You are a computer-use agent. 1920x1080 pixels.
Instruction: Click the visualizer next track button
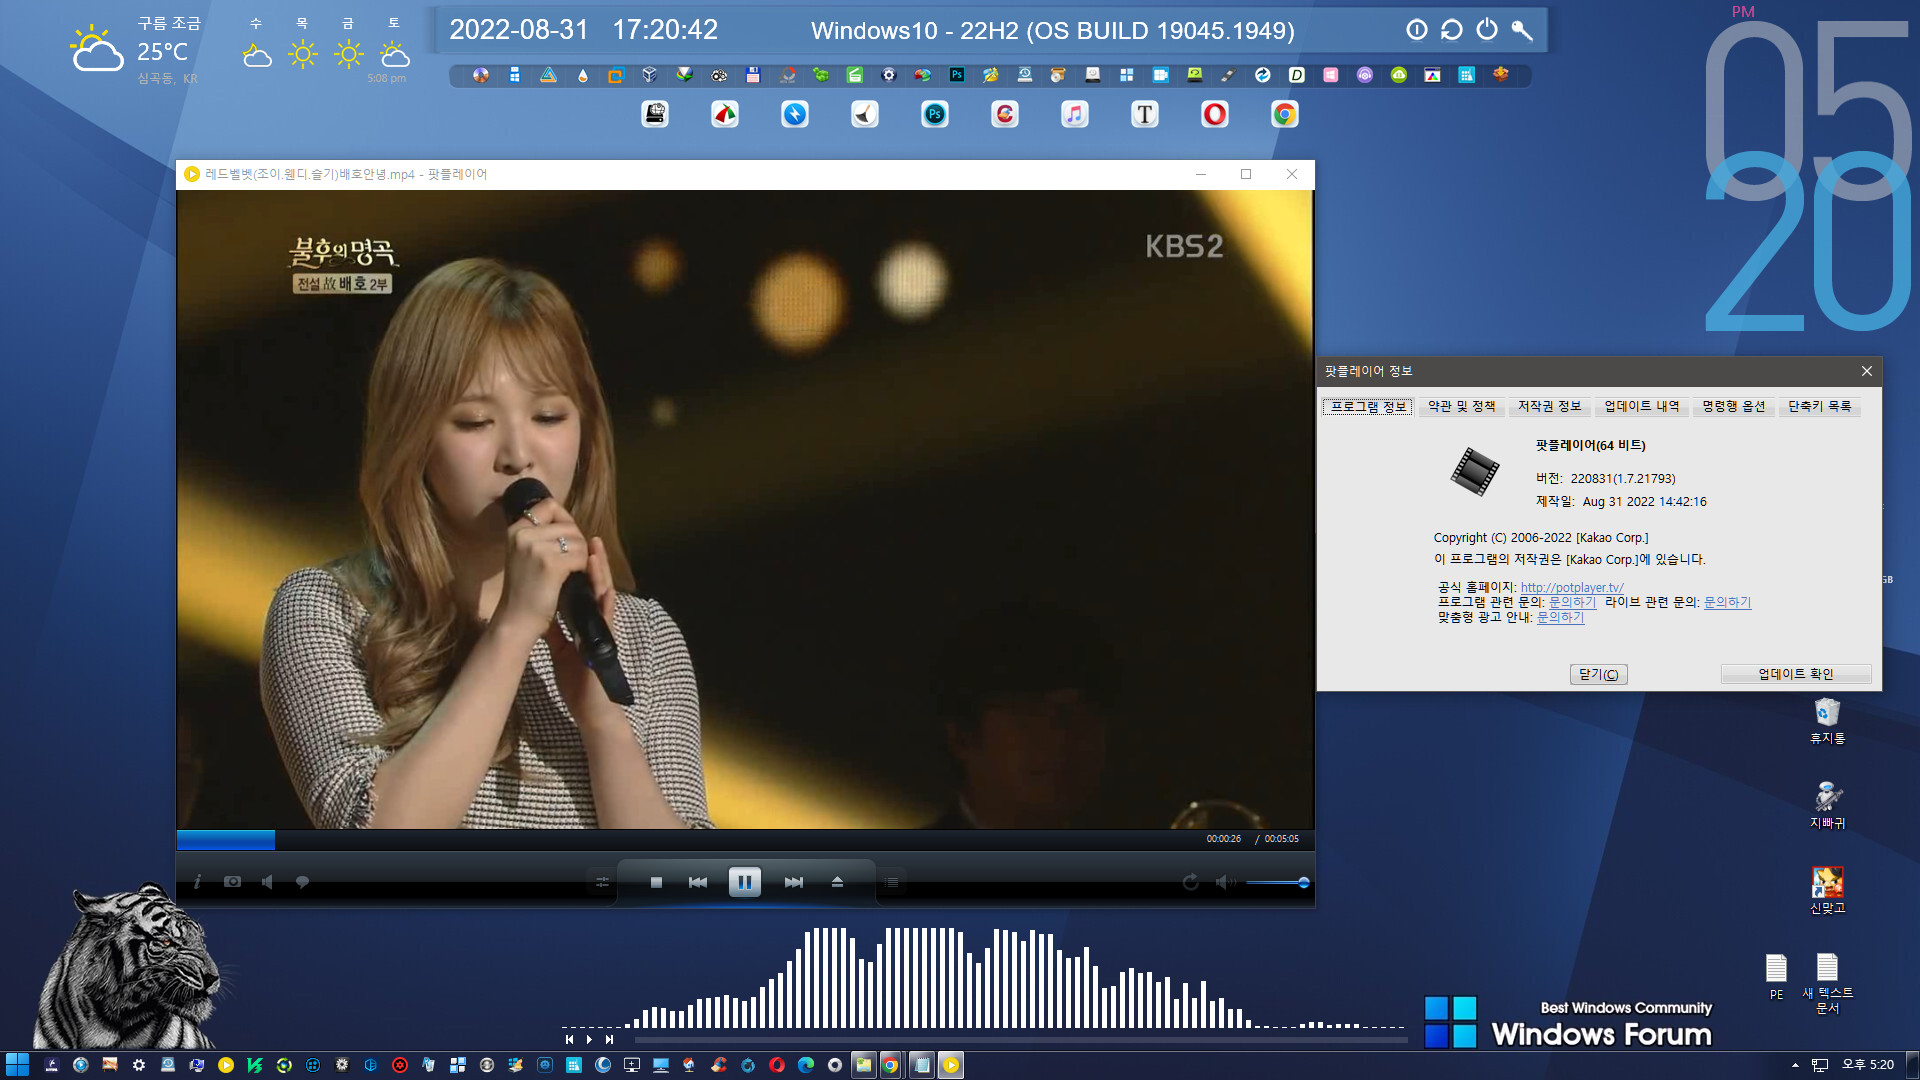[609, 1039]
